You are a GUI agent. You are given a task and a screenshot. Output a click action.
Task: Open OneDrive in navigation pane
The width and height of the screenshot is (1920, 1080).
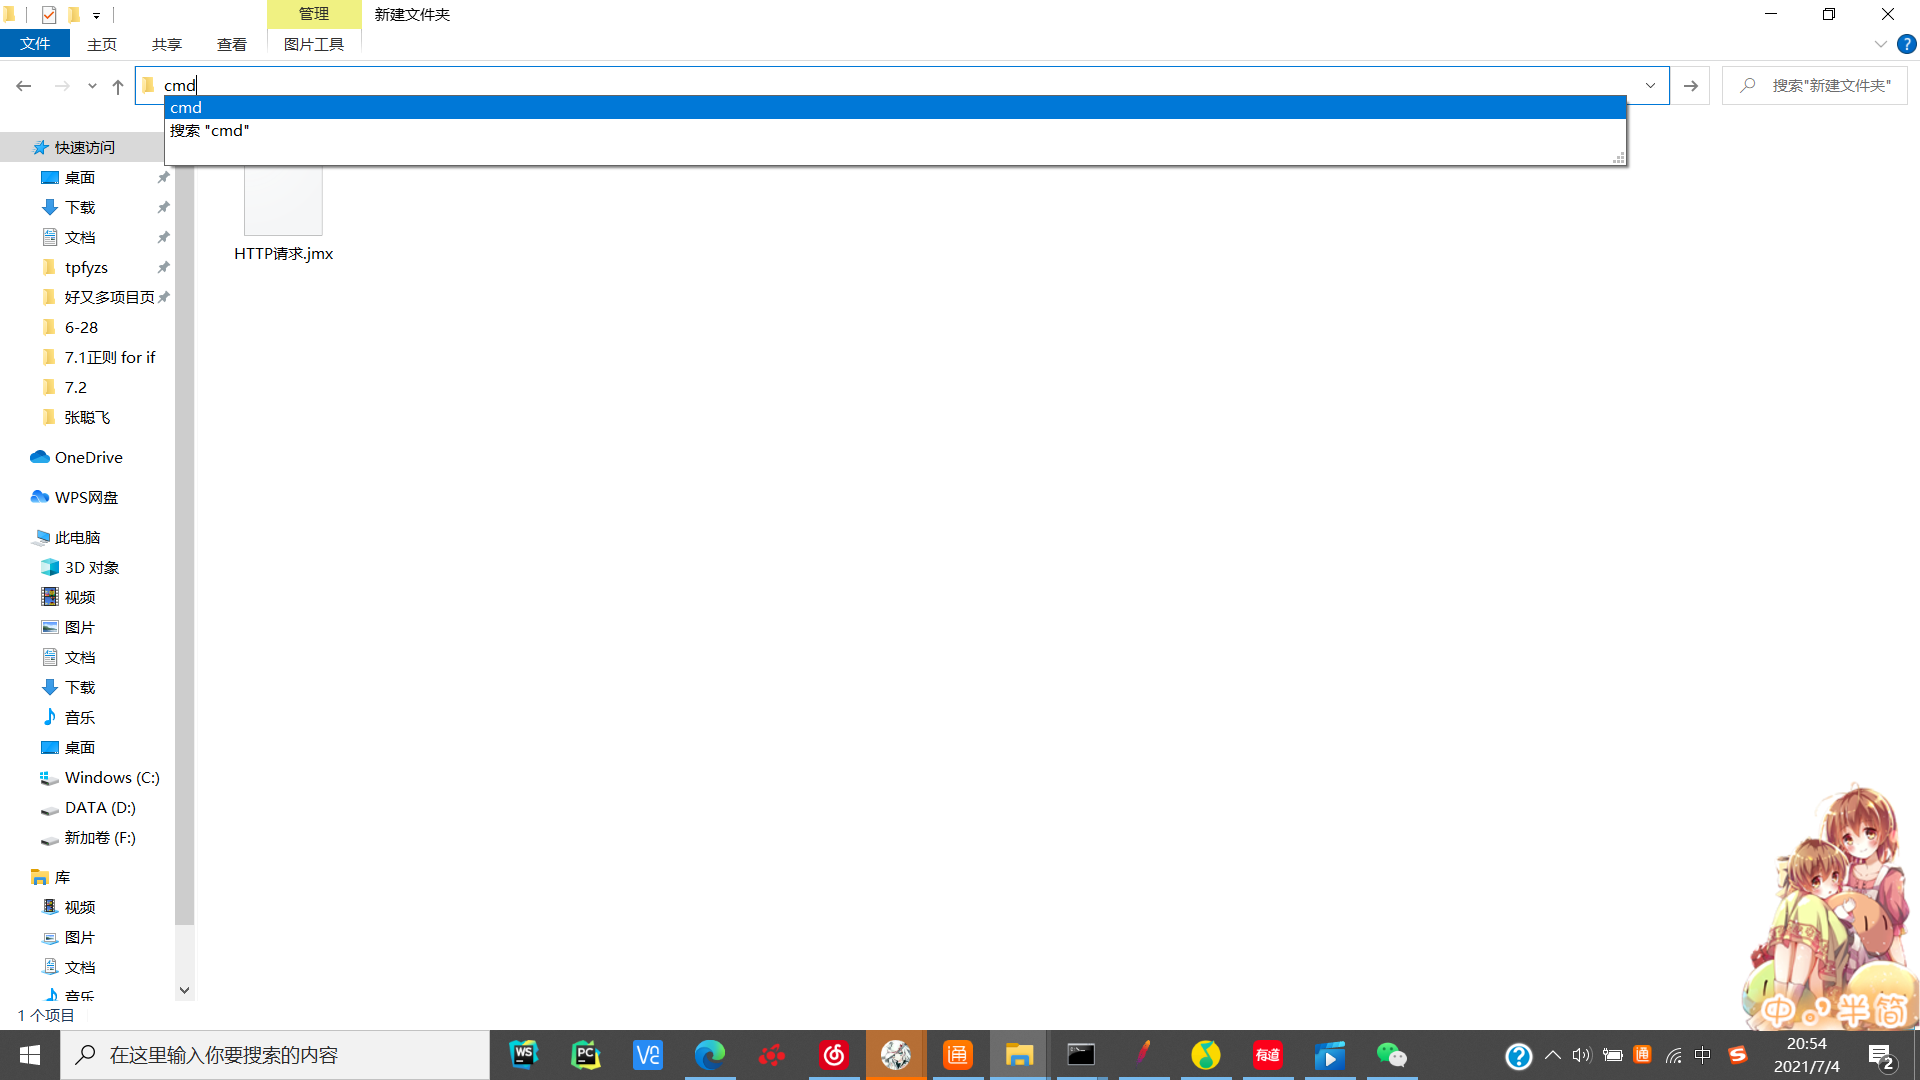(x=88, y=457)
